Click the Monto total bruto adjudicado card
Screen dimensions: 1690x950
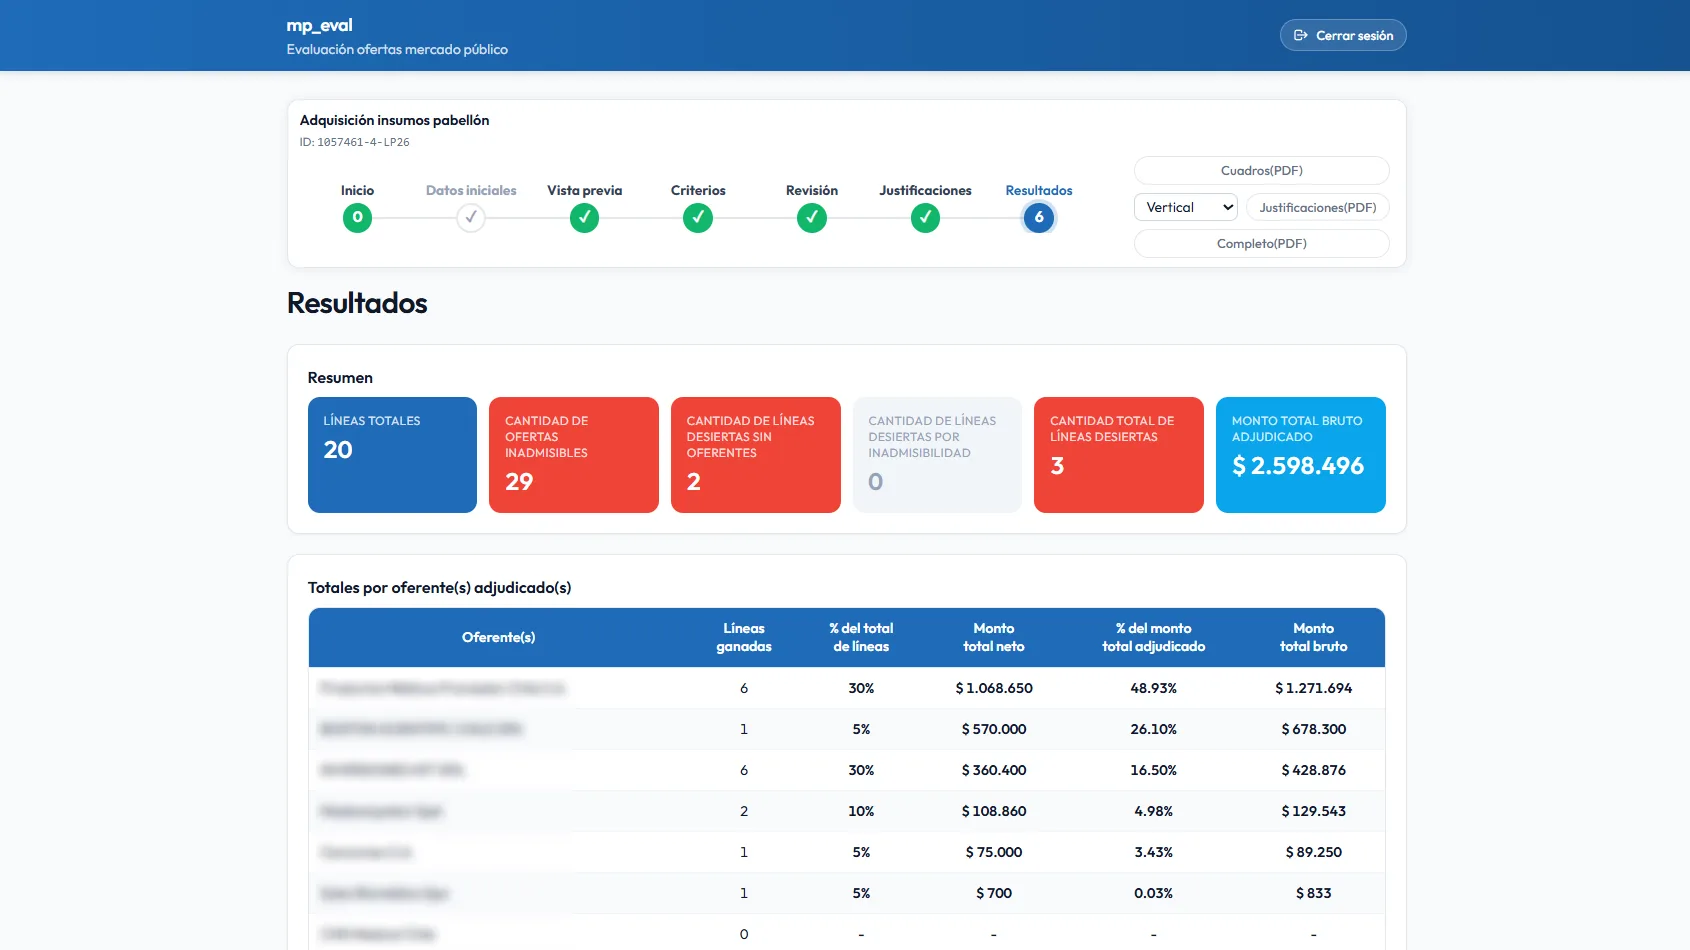tap(1300, 455)
